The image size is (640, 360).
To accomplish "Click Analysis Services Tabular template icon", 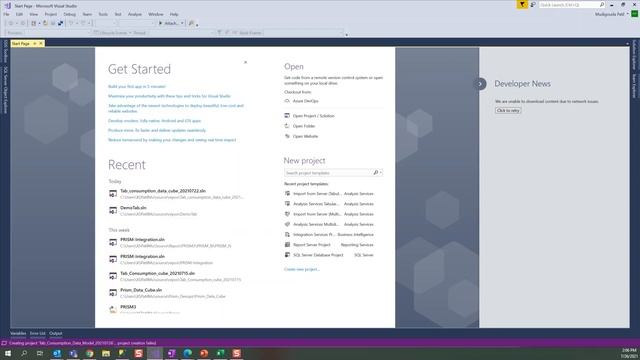I will [x=287, y=204].
